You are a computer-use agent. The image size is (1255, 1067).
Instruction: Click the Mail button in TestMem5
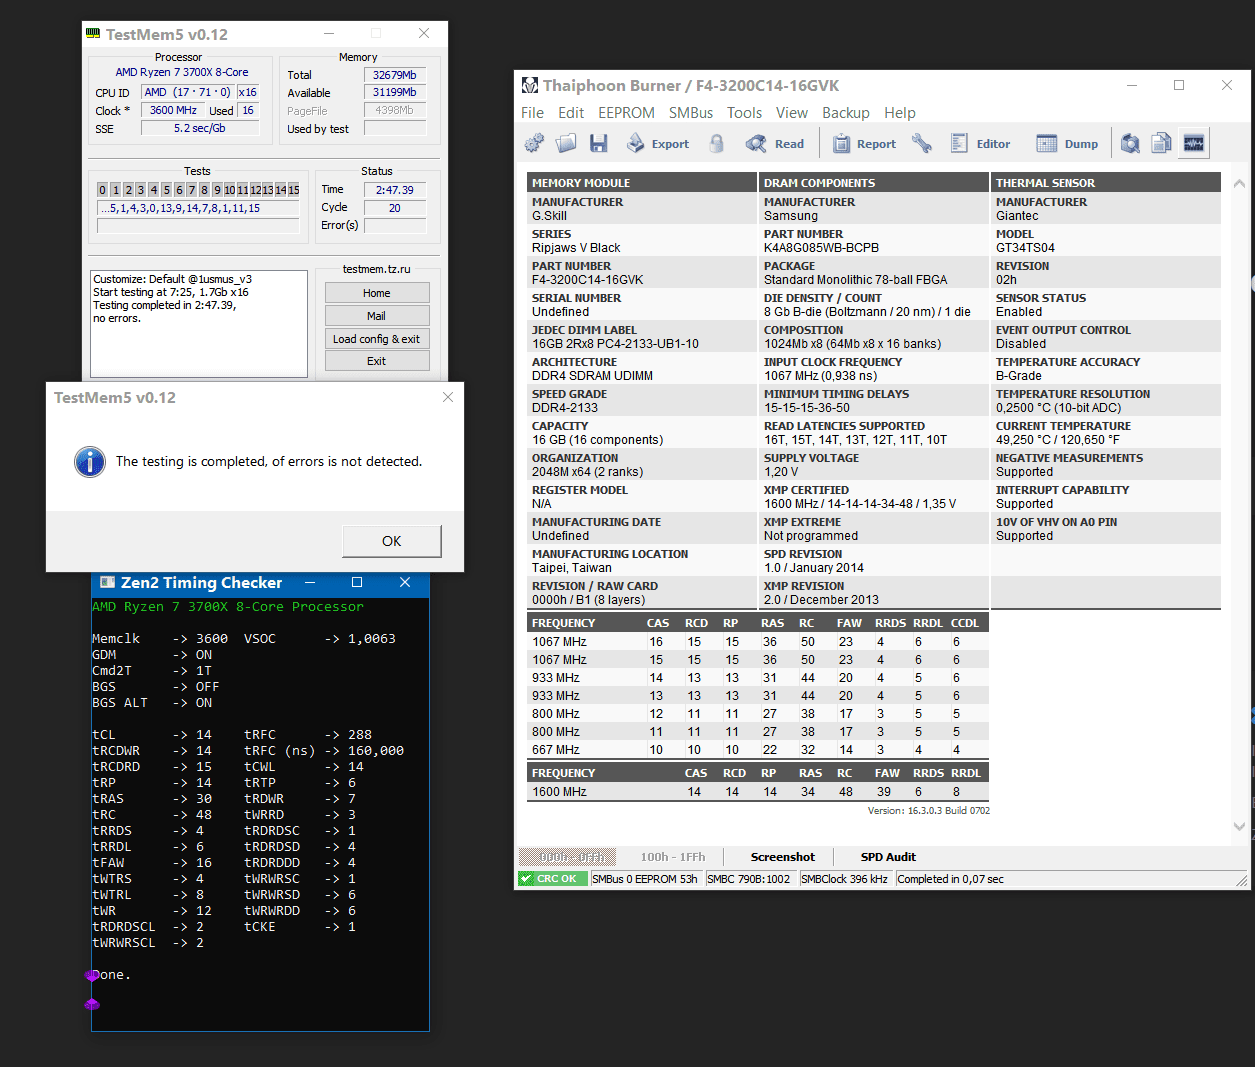pyautogui.click(x=377, y=316)
